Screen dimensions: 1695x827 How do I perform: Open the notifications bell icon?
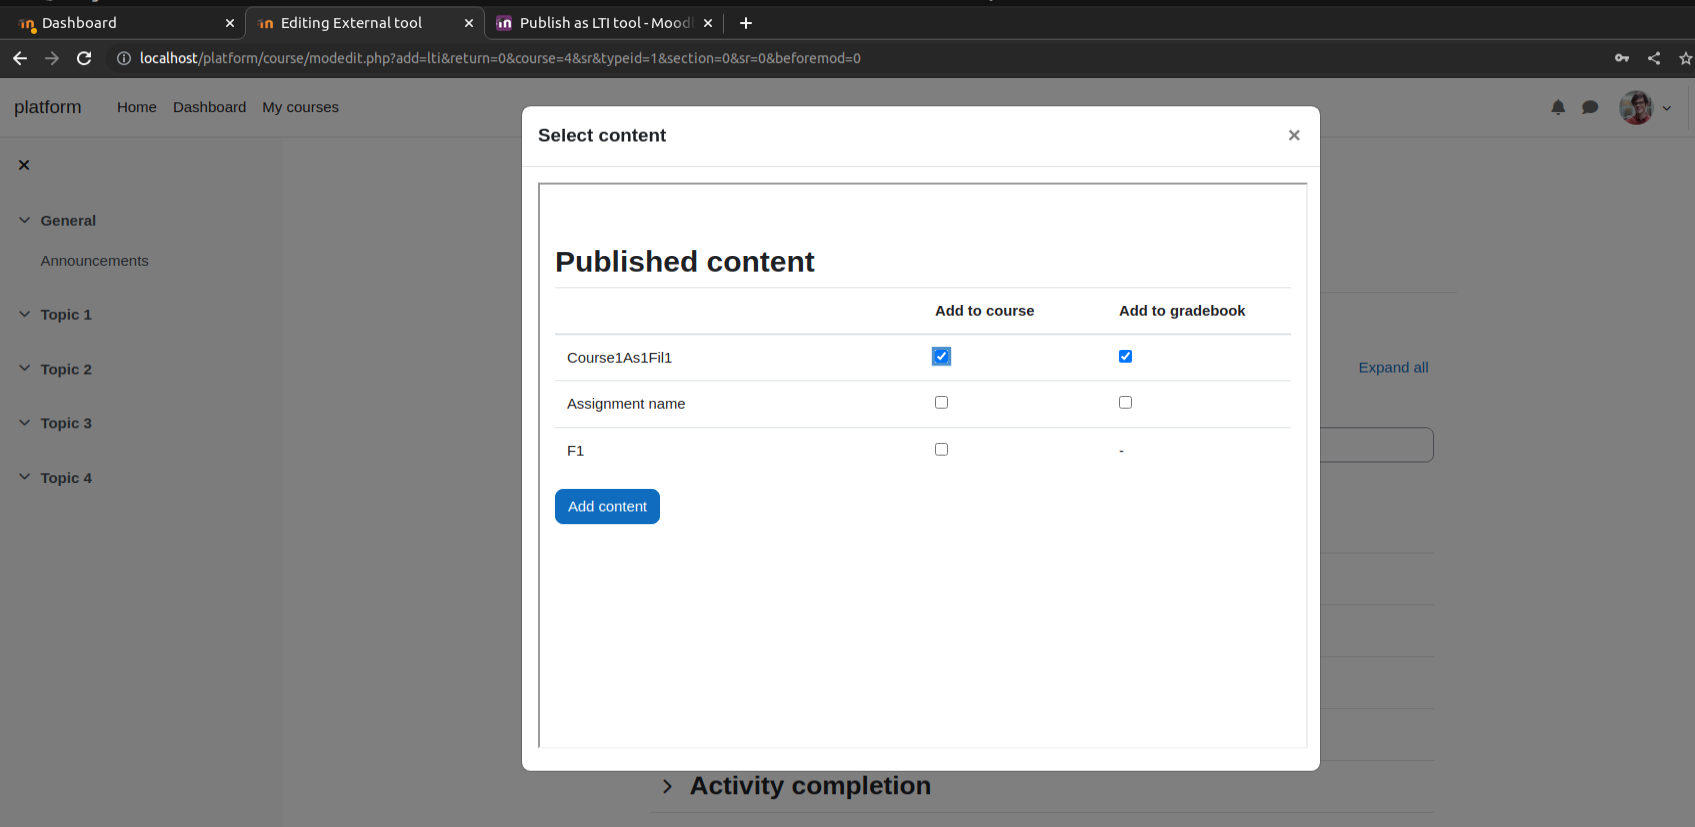pyautogui.click(x=1558, y=107)
